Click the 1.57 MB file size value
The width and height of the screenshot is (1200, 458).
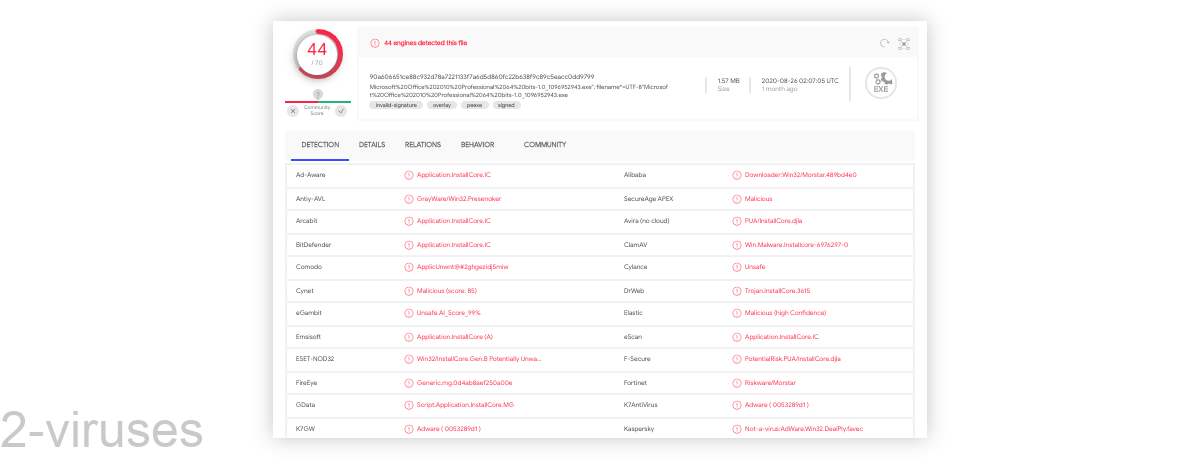click(729, 80)
